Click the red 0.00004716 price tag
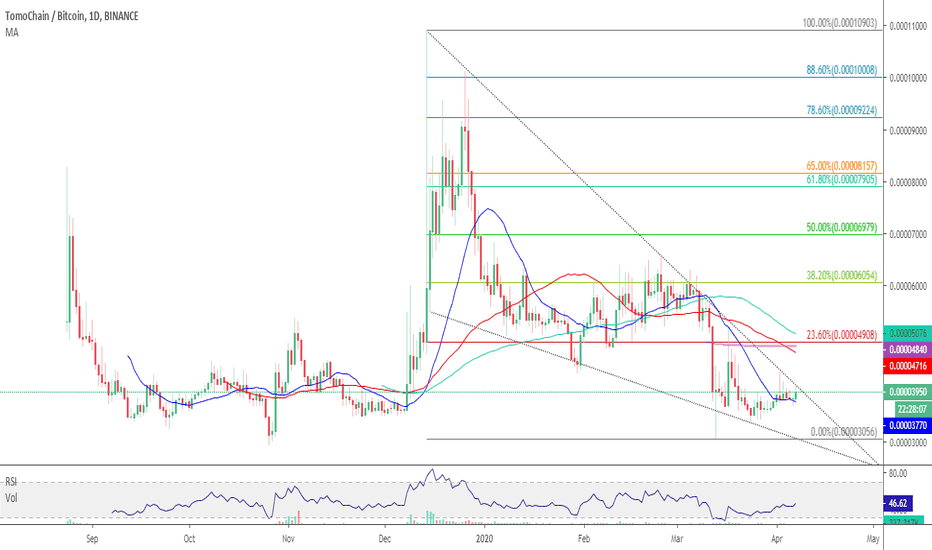This screenshot has width=932, height=550. pos(908,366)
